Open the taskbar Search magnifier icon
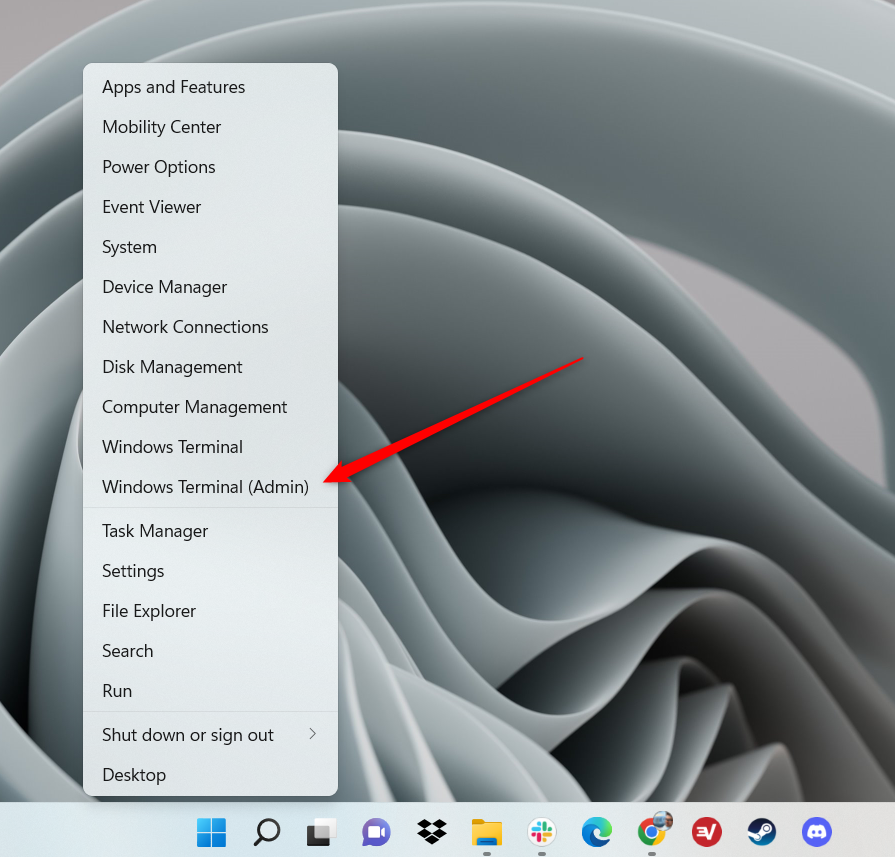Image resolution: width=895 pixels, height=857 pixels. pos(266,831)
